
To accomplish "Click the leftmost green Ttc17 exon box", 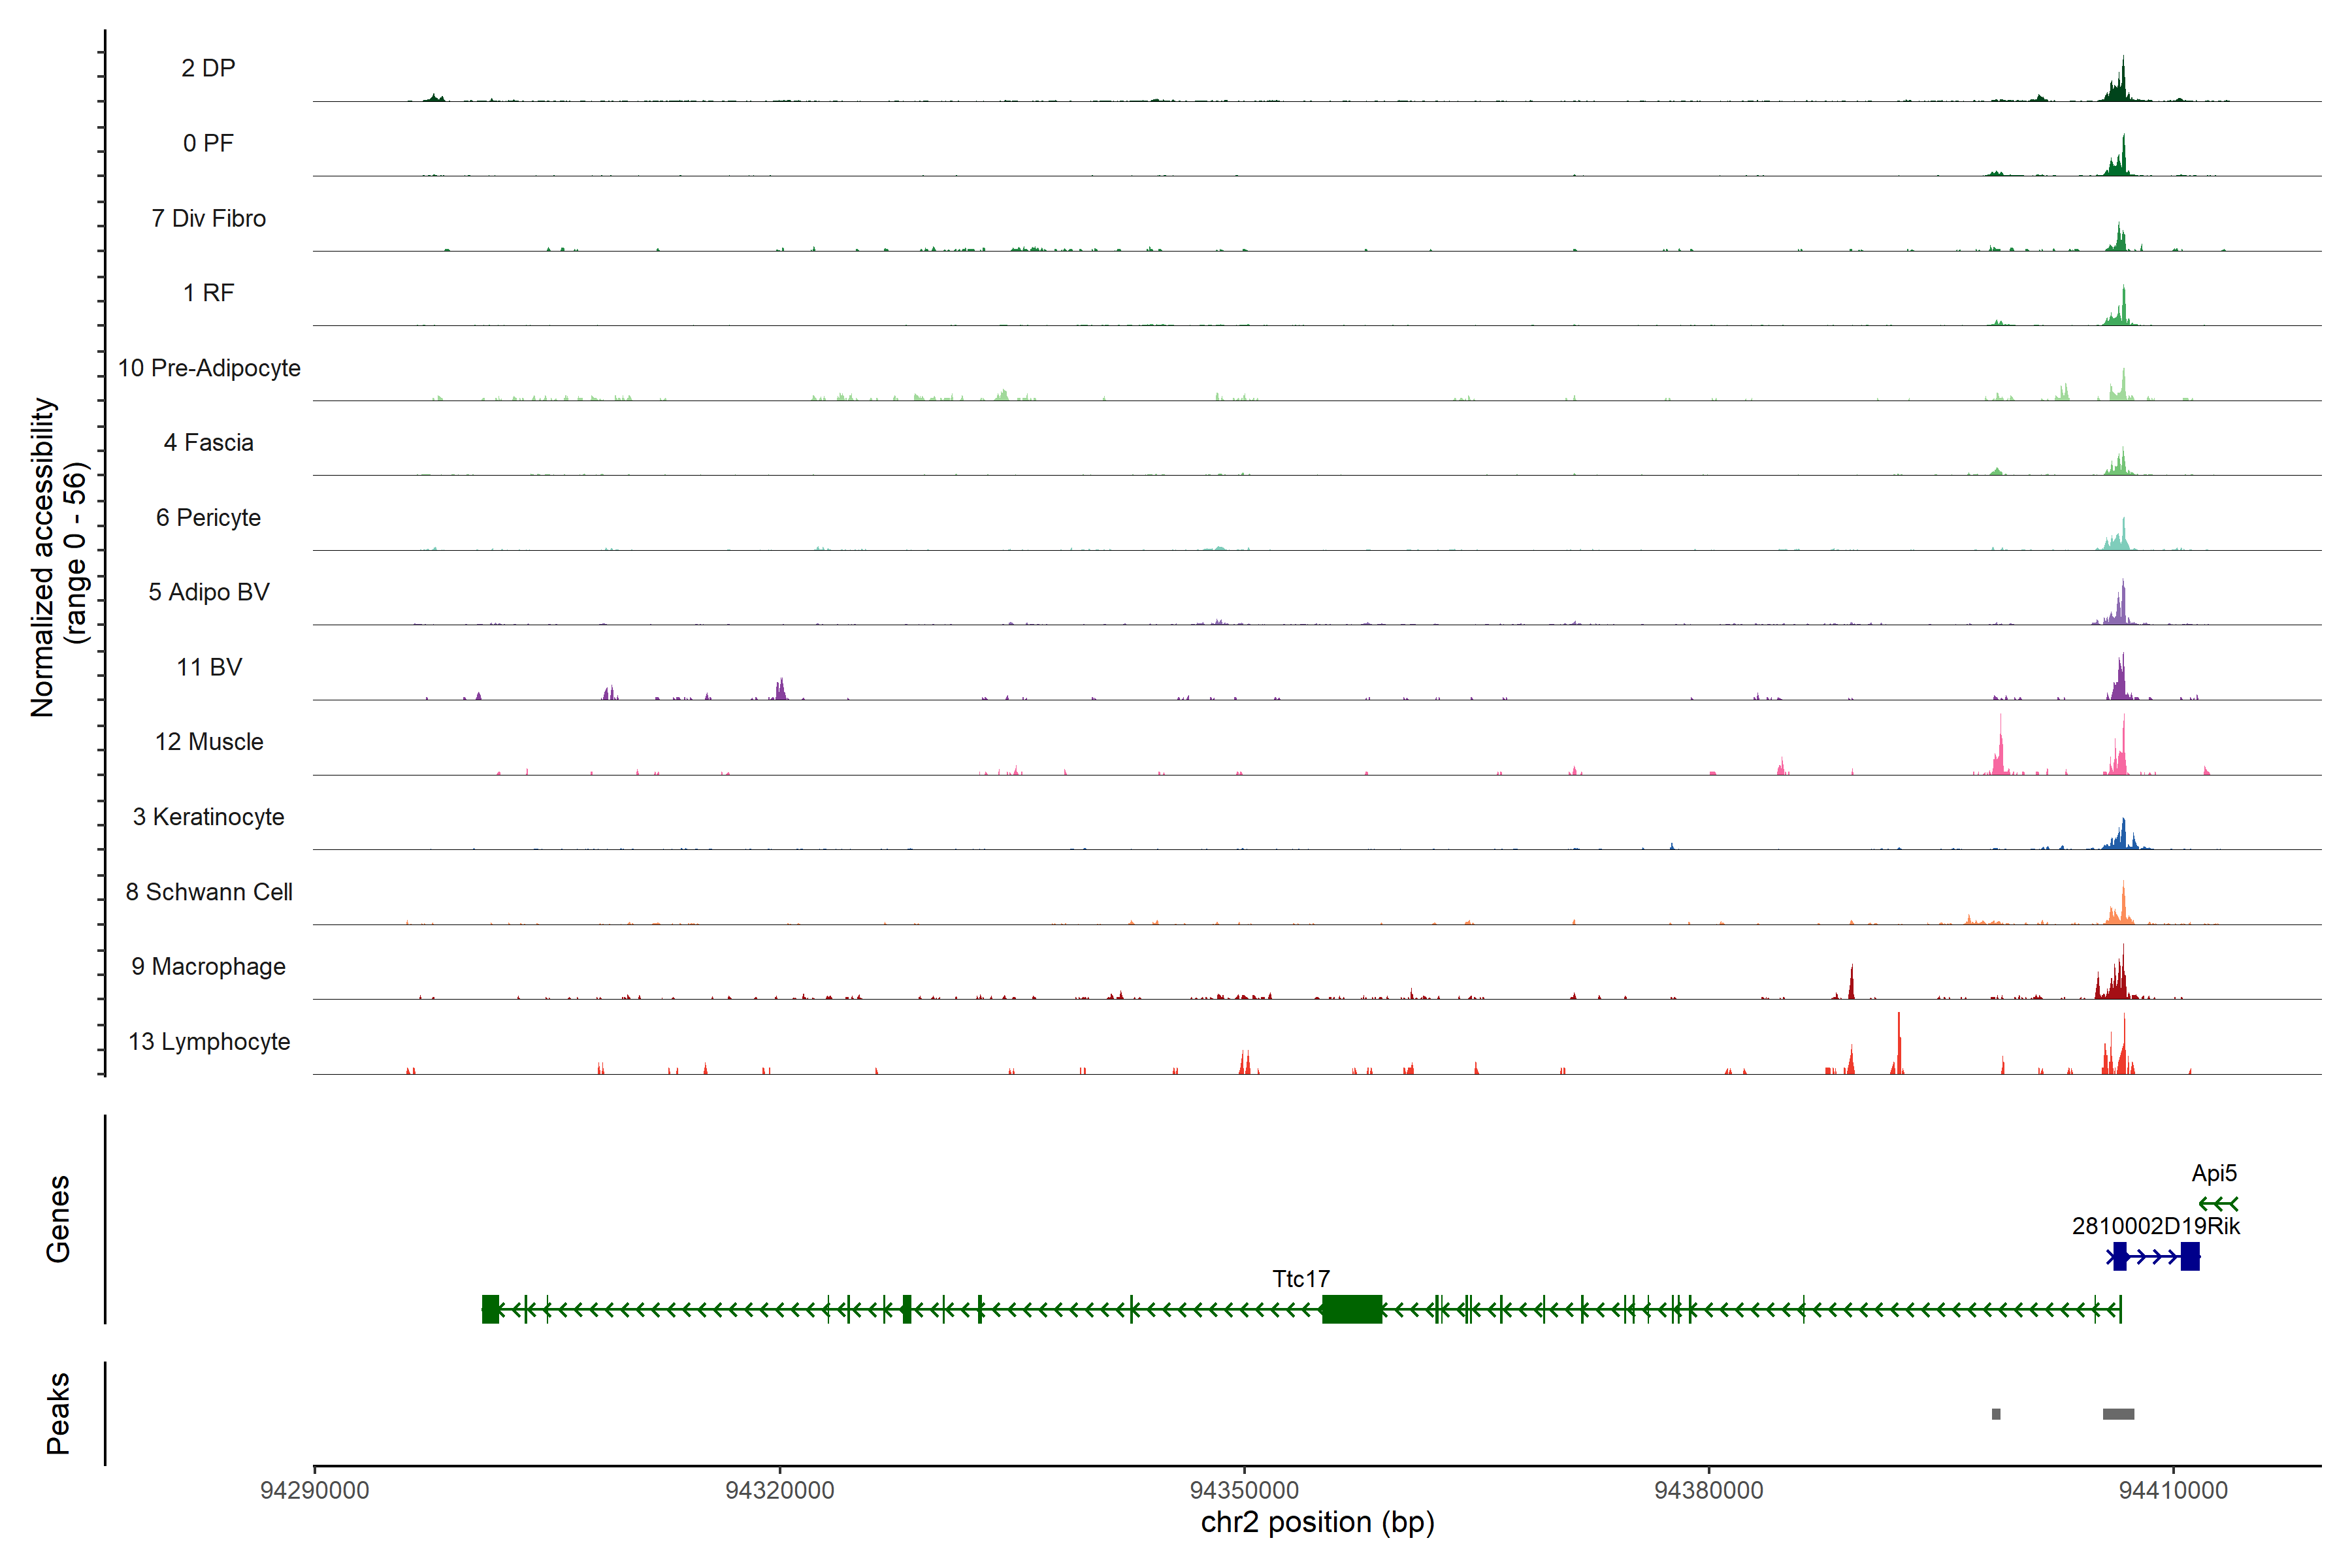I will point(490,1309).
